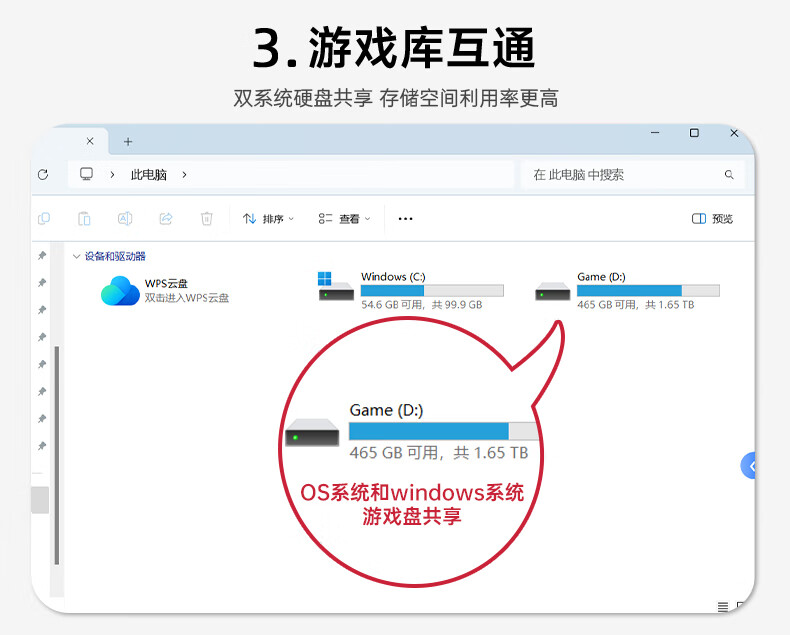
Task: Click the delete trash icon
Action: pos(207,219)
